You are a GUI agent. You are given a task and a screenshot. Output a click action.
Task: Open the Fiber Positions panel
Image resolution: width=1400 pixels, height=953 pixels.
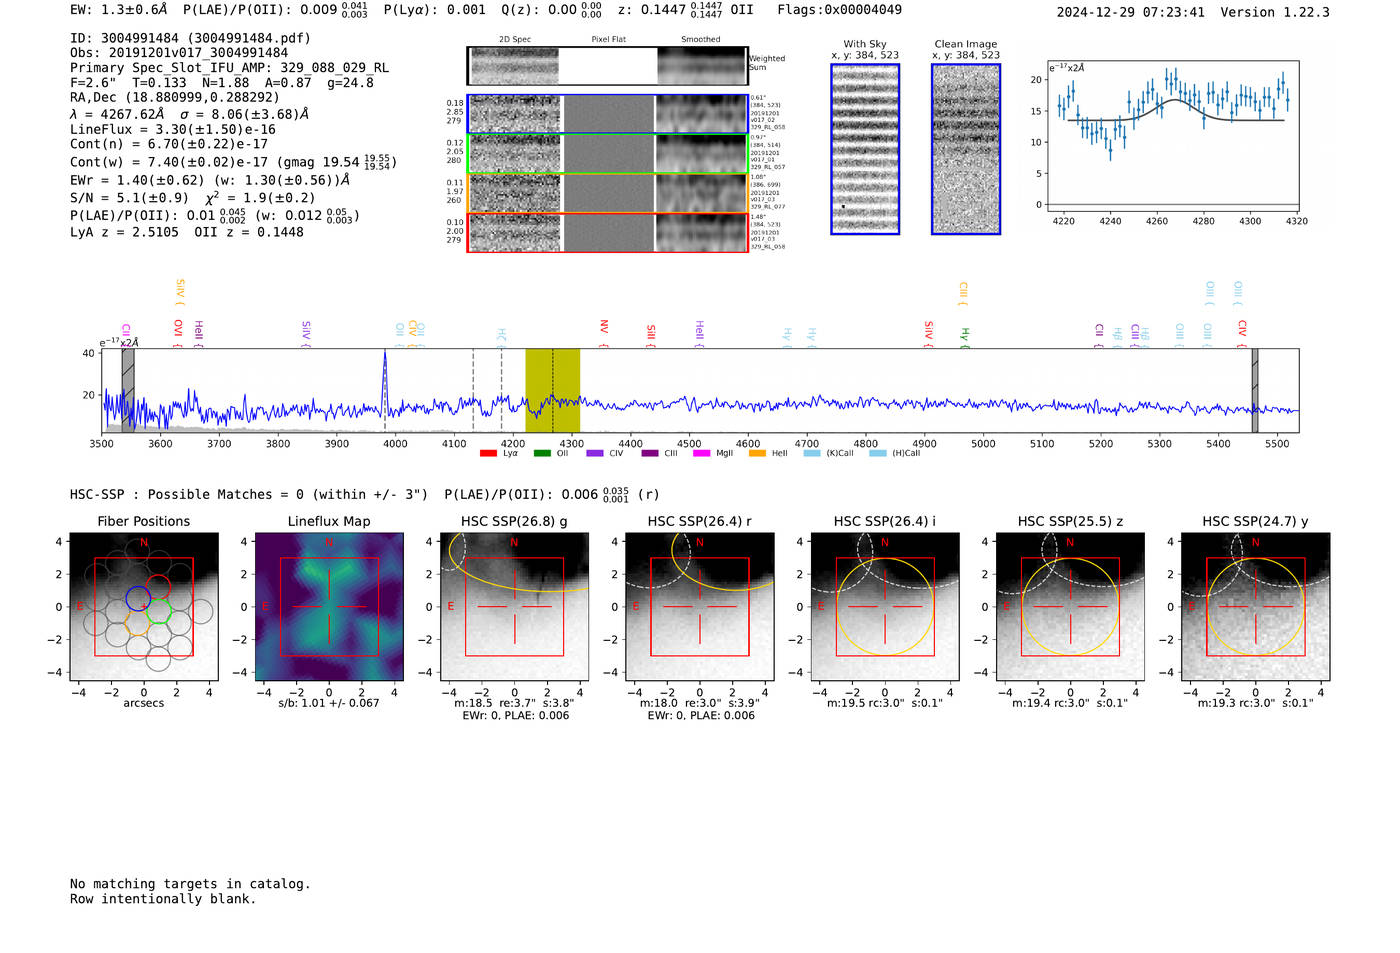pos(144,607)
